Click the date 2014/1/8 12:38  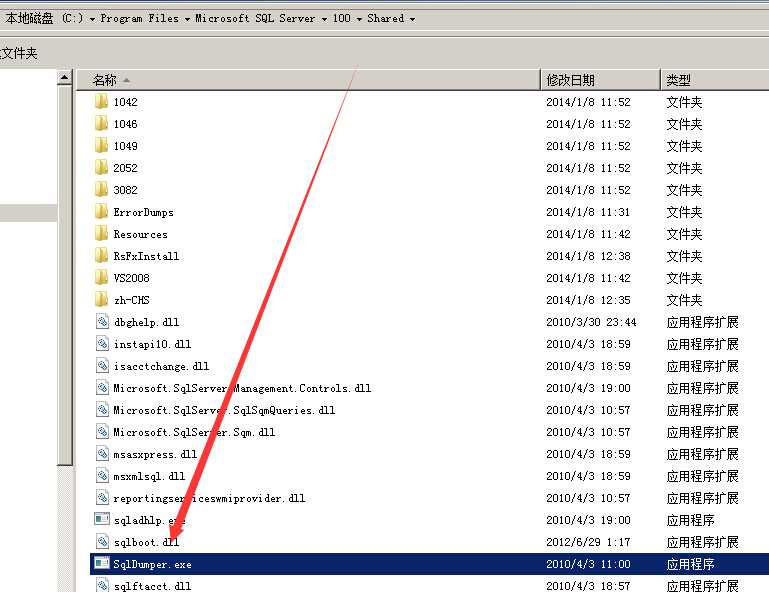588,256
